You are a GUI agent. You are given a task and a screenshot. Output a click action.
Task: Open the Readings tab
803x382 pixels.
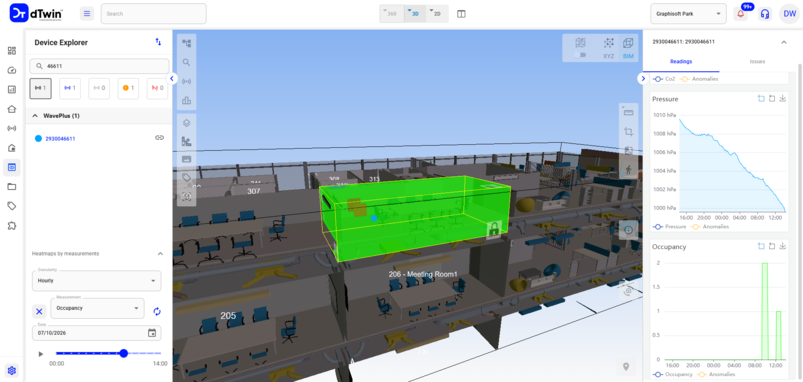(681, 61)
